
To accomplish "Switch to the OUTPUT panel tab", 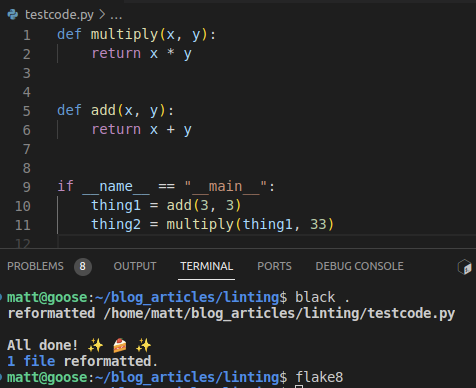I will tap(135, 266).
